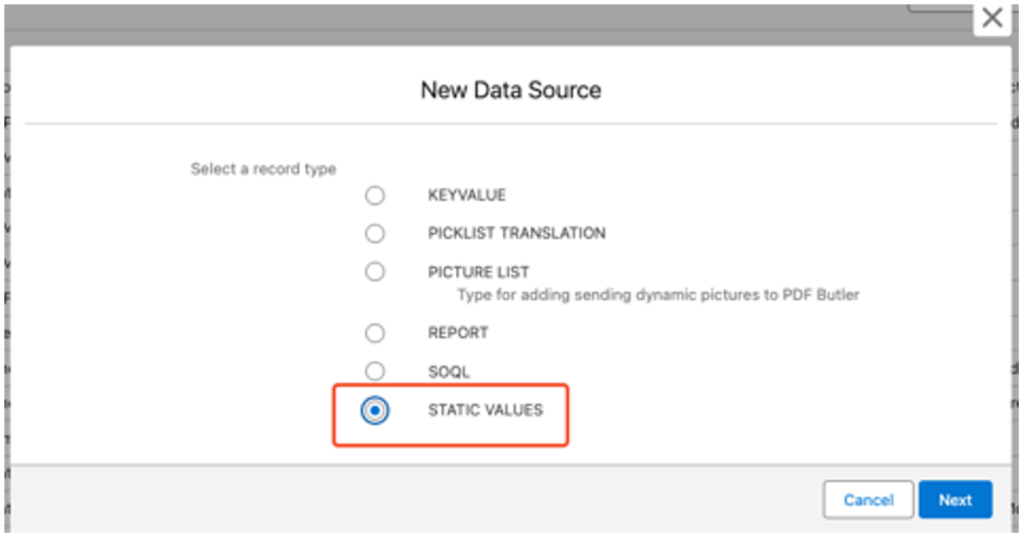The height and width of the screenshot is (538, 1024).
Task: Choose the PICKLIST TRANSLATION radio option
Action: point(375,234)
